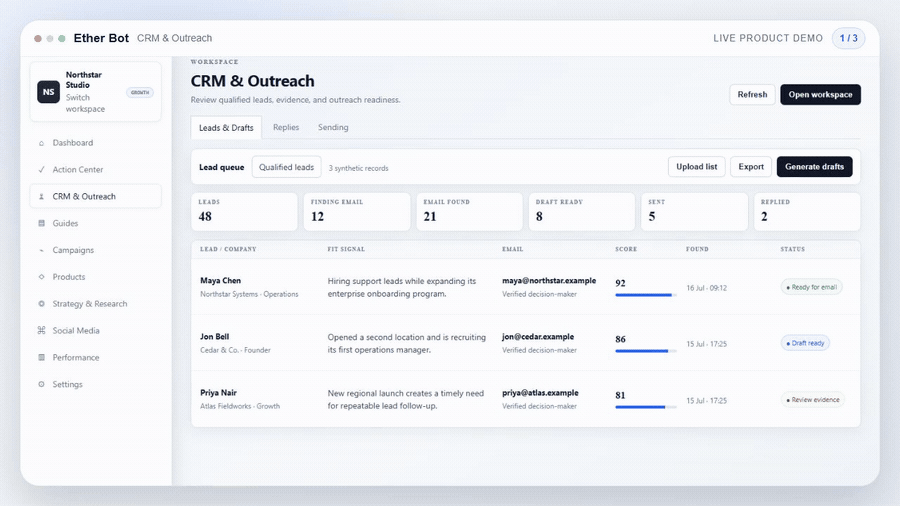The image size is (900, 506).
Task: Click the Performance chart icon
Action: click(41, 357)
